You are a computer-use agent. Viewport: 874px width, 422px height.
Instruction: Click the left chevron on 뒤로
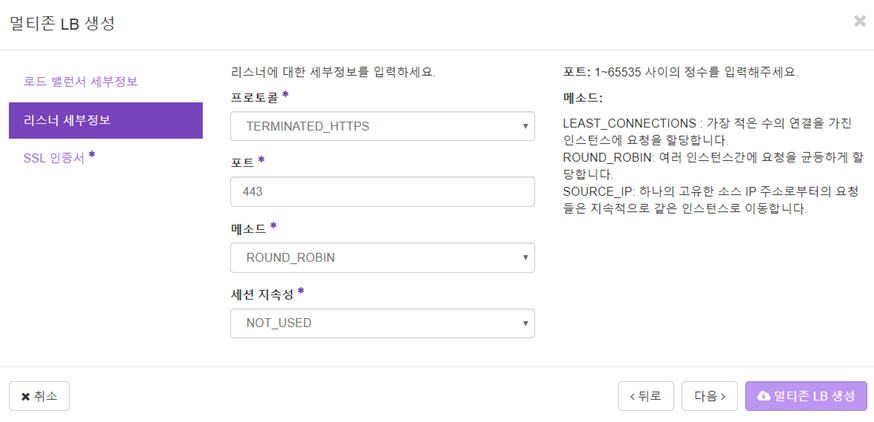tap(632, 396)
